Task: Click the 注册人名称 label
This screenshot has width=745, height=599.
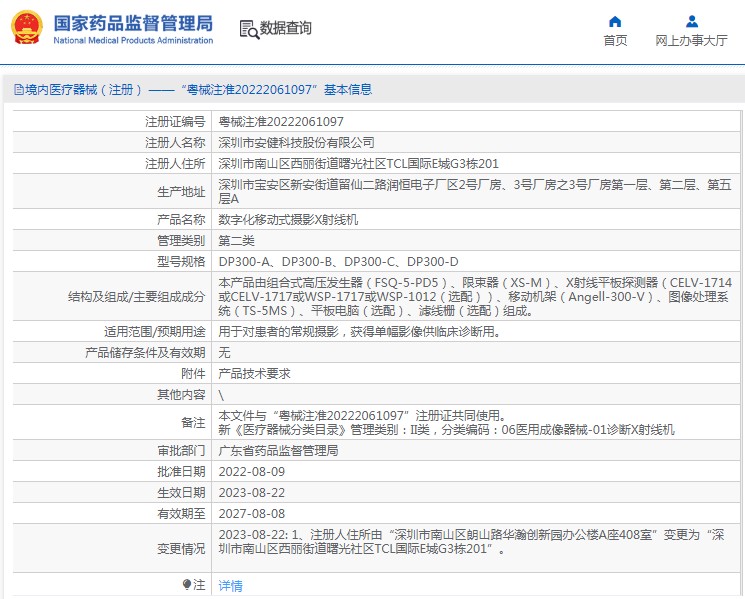Action: tap(175, 143)
